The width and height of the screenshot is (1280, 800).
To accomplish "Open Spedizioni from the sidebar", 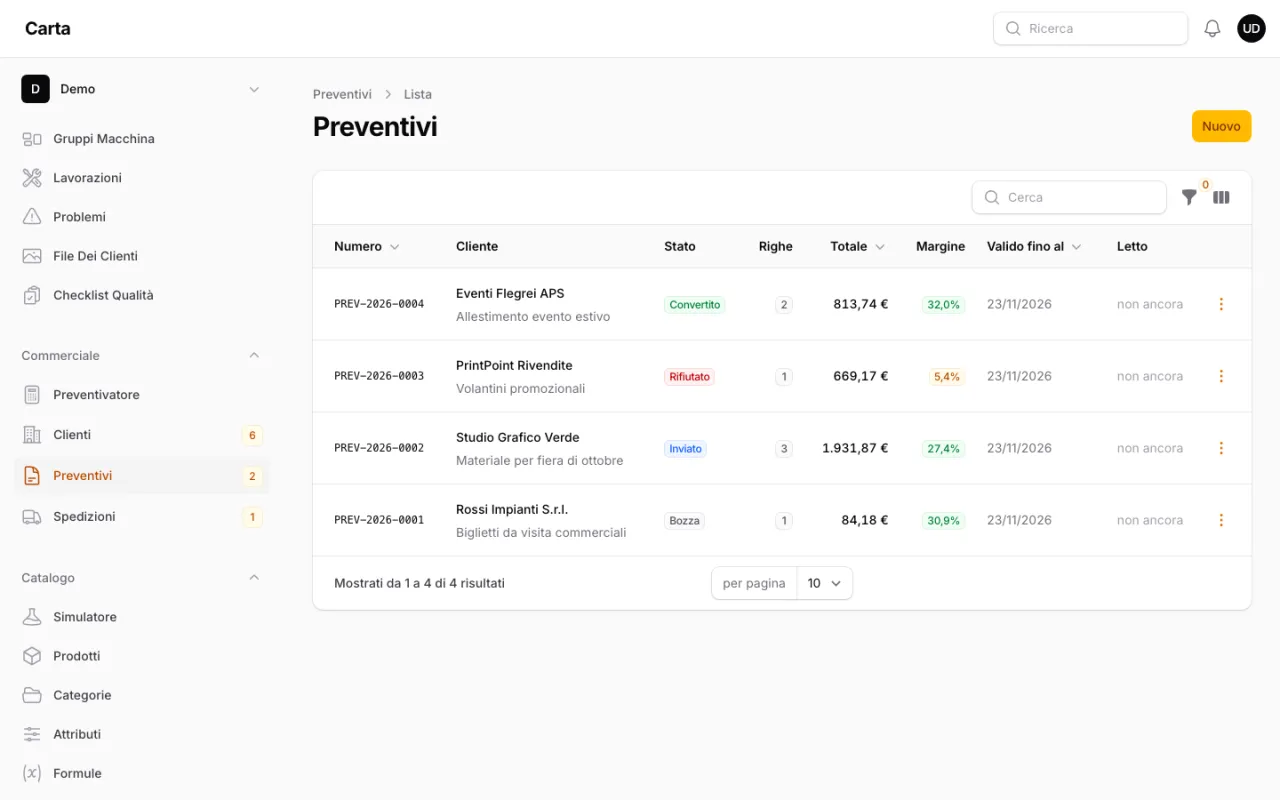I will 142,517.
